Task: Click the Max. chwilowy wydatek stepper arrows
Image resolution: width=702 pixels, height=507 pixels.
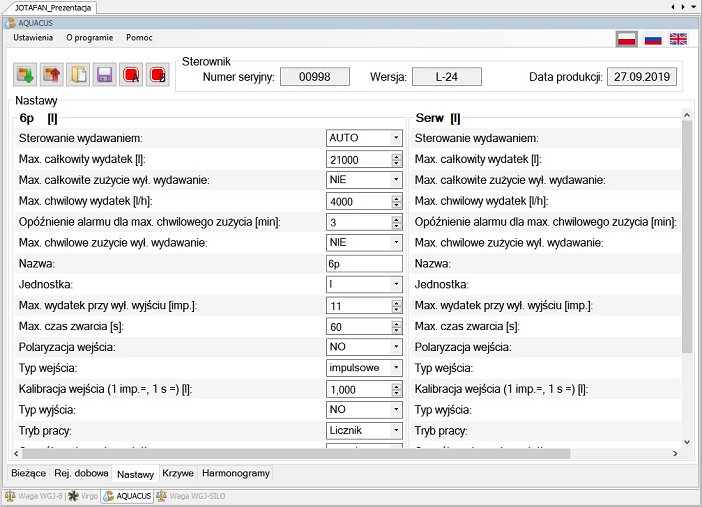Action: click(396, 202)
